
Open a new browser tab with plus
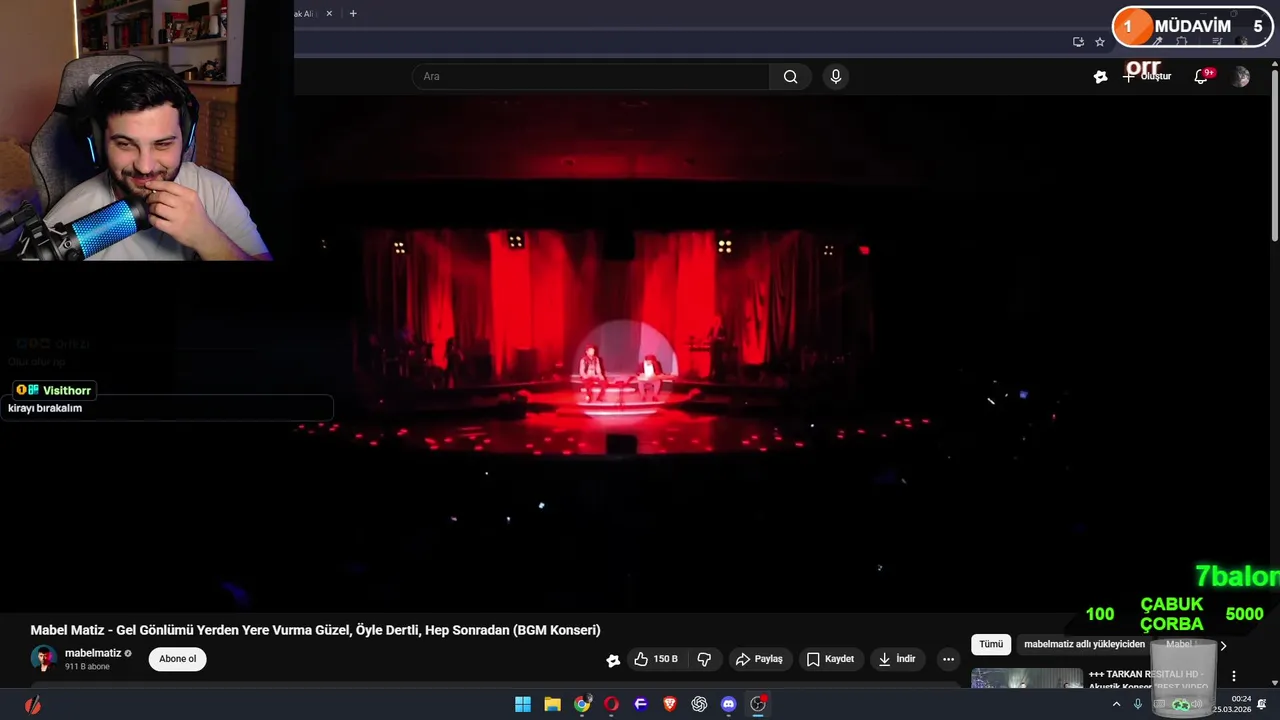tap(353, 14)
